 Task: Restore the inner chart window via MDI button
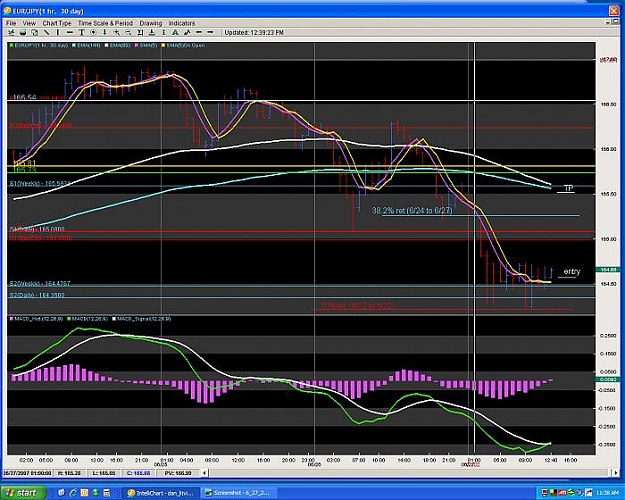[x=613, y=23]
